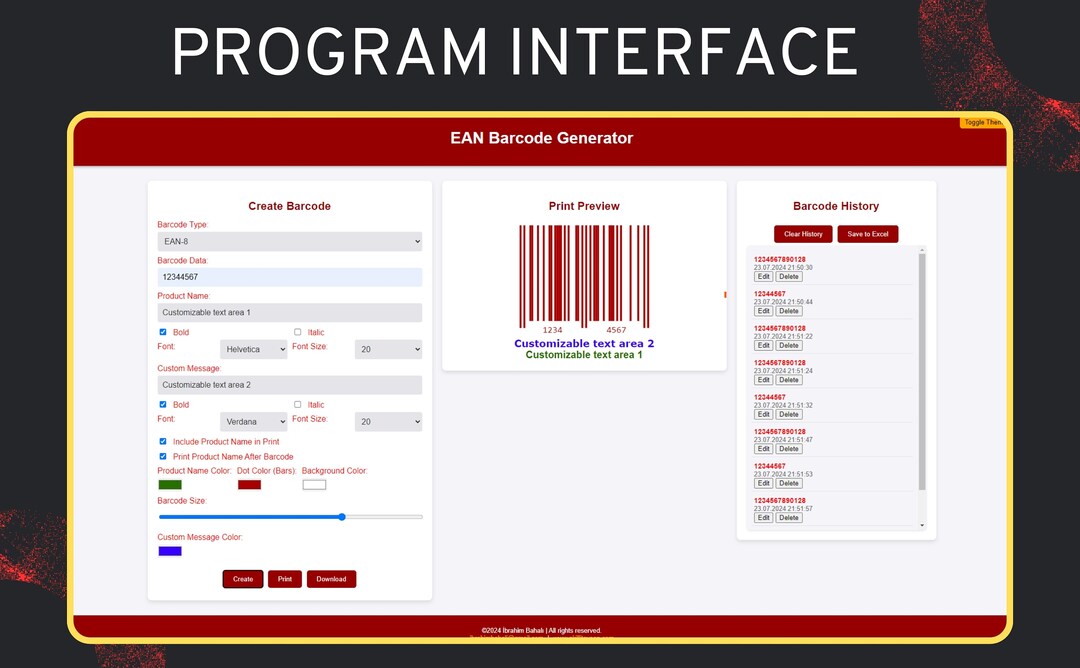Click the Download button

[x=331, y=579]
